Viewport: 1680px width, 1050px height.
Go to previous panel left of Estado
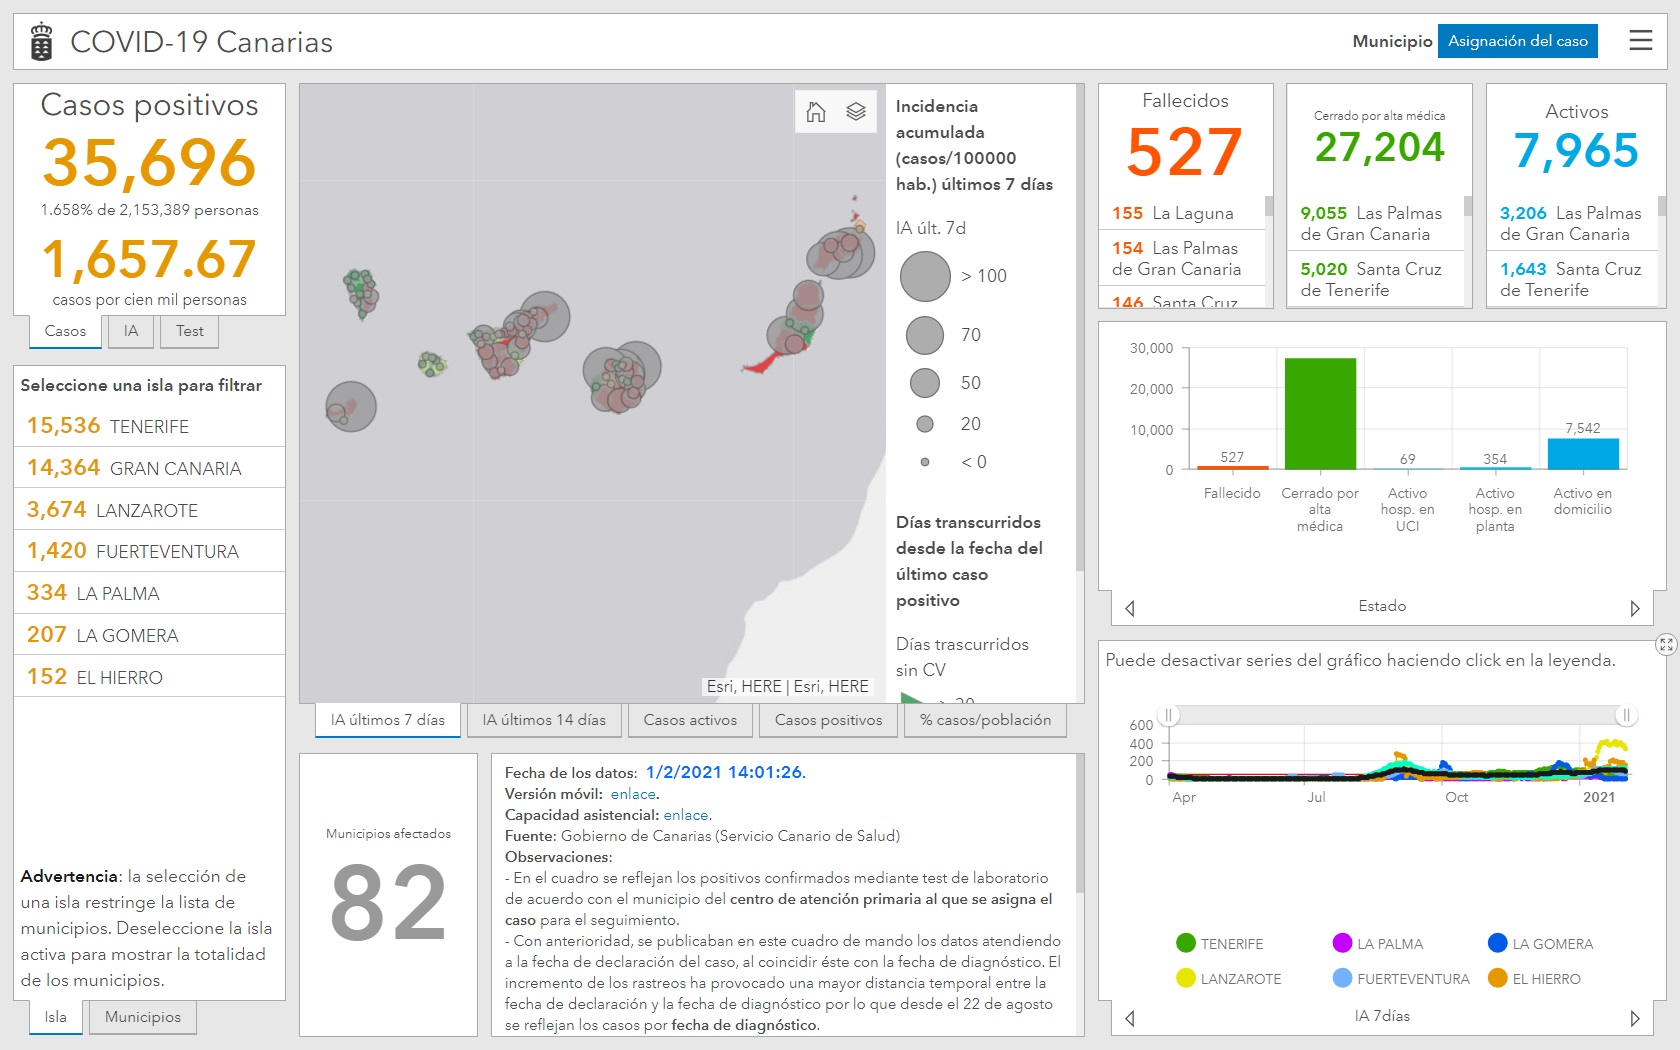[x=1130, y=608]
